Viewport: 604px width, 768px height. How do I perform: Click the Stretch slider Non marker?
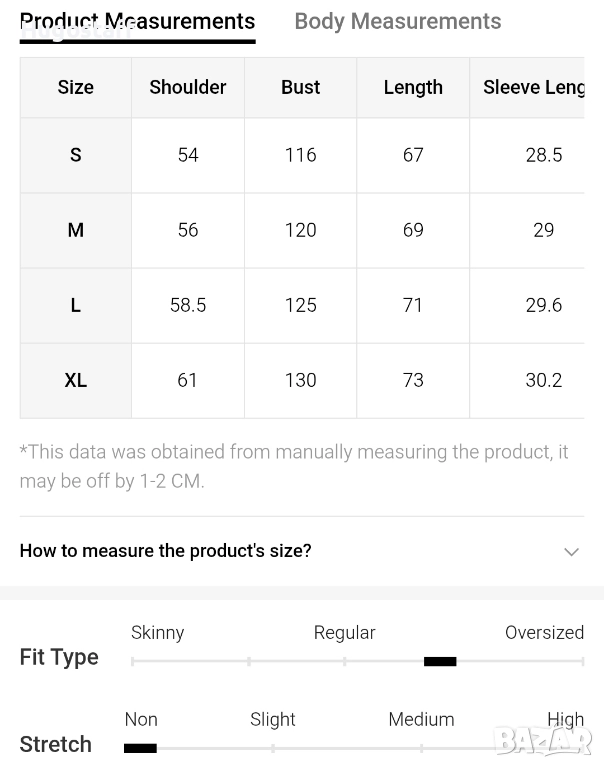[x=140, y=748]
